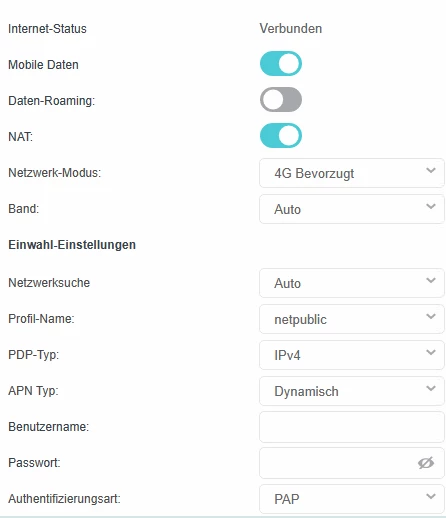The height and width of the screenshot is (518, 446).
Task: Click the chevron arrow of the Netzwerk-Modus box
Action: pyautogui.click(x=431, y=171)
